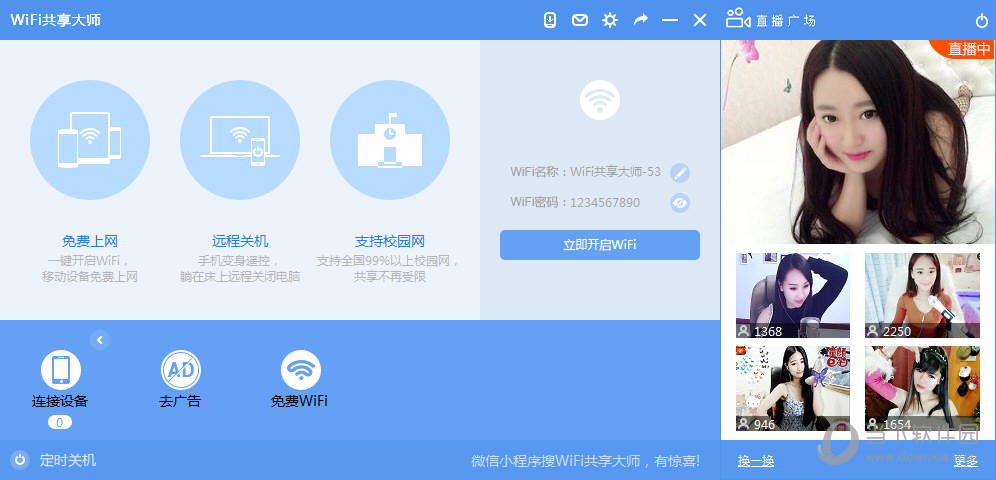This screenshot has height=480, width=996.
Task: Click the download icon in title bar
Action: (550, 20)
